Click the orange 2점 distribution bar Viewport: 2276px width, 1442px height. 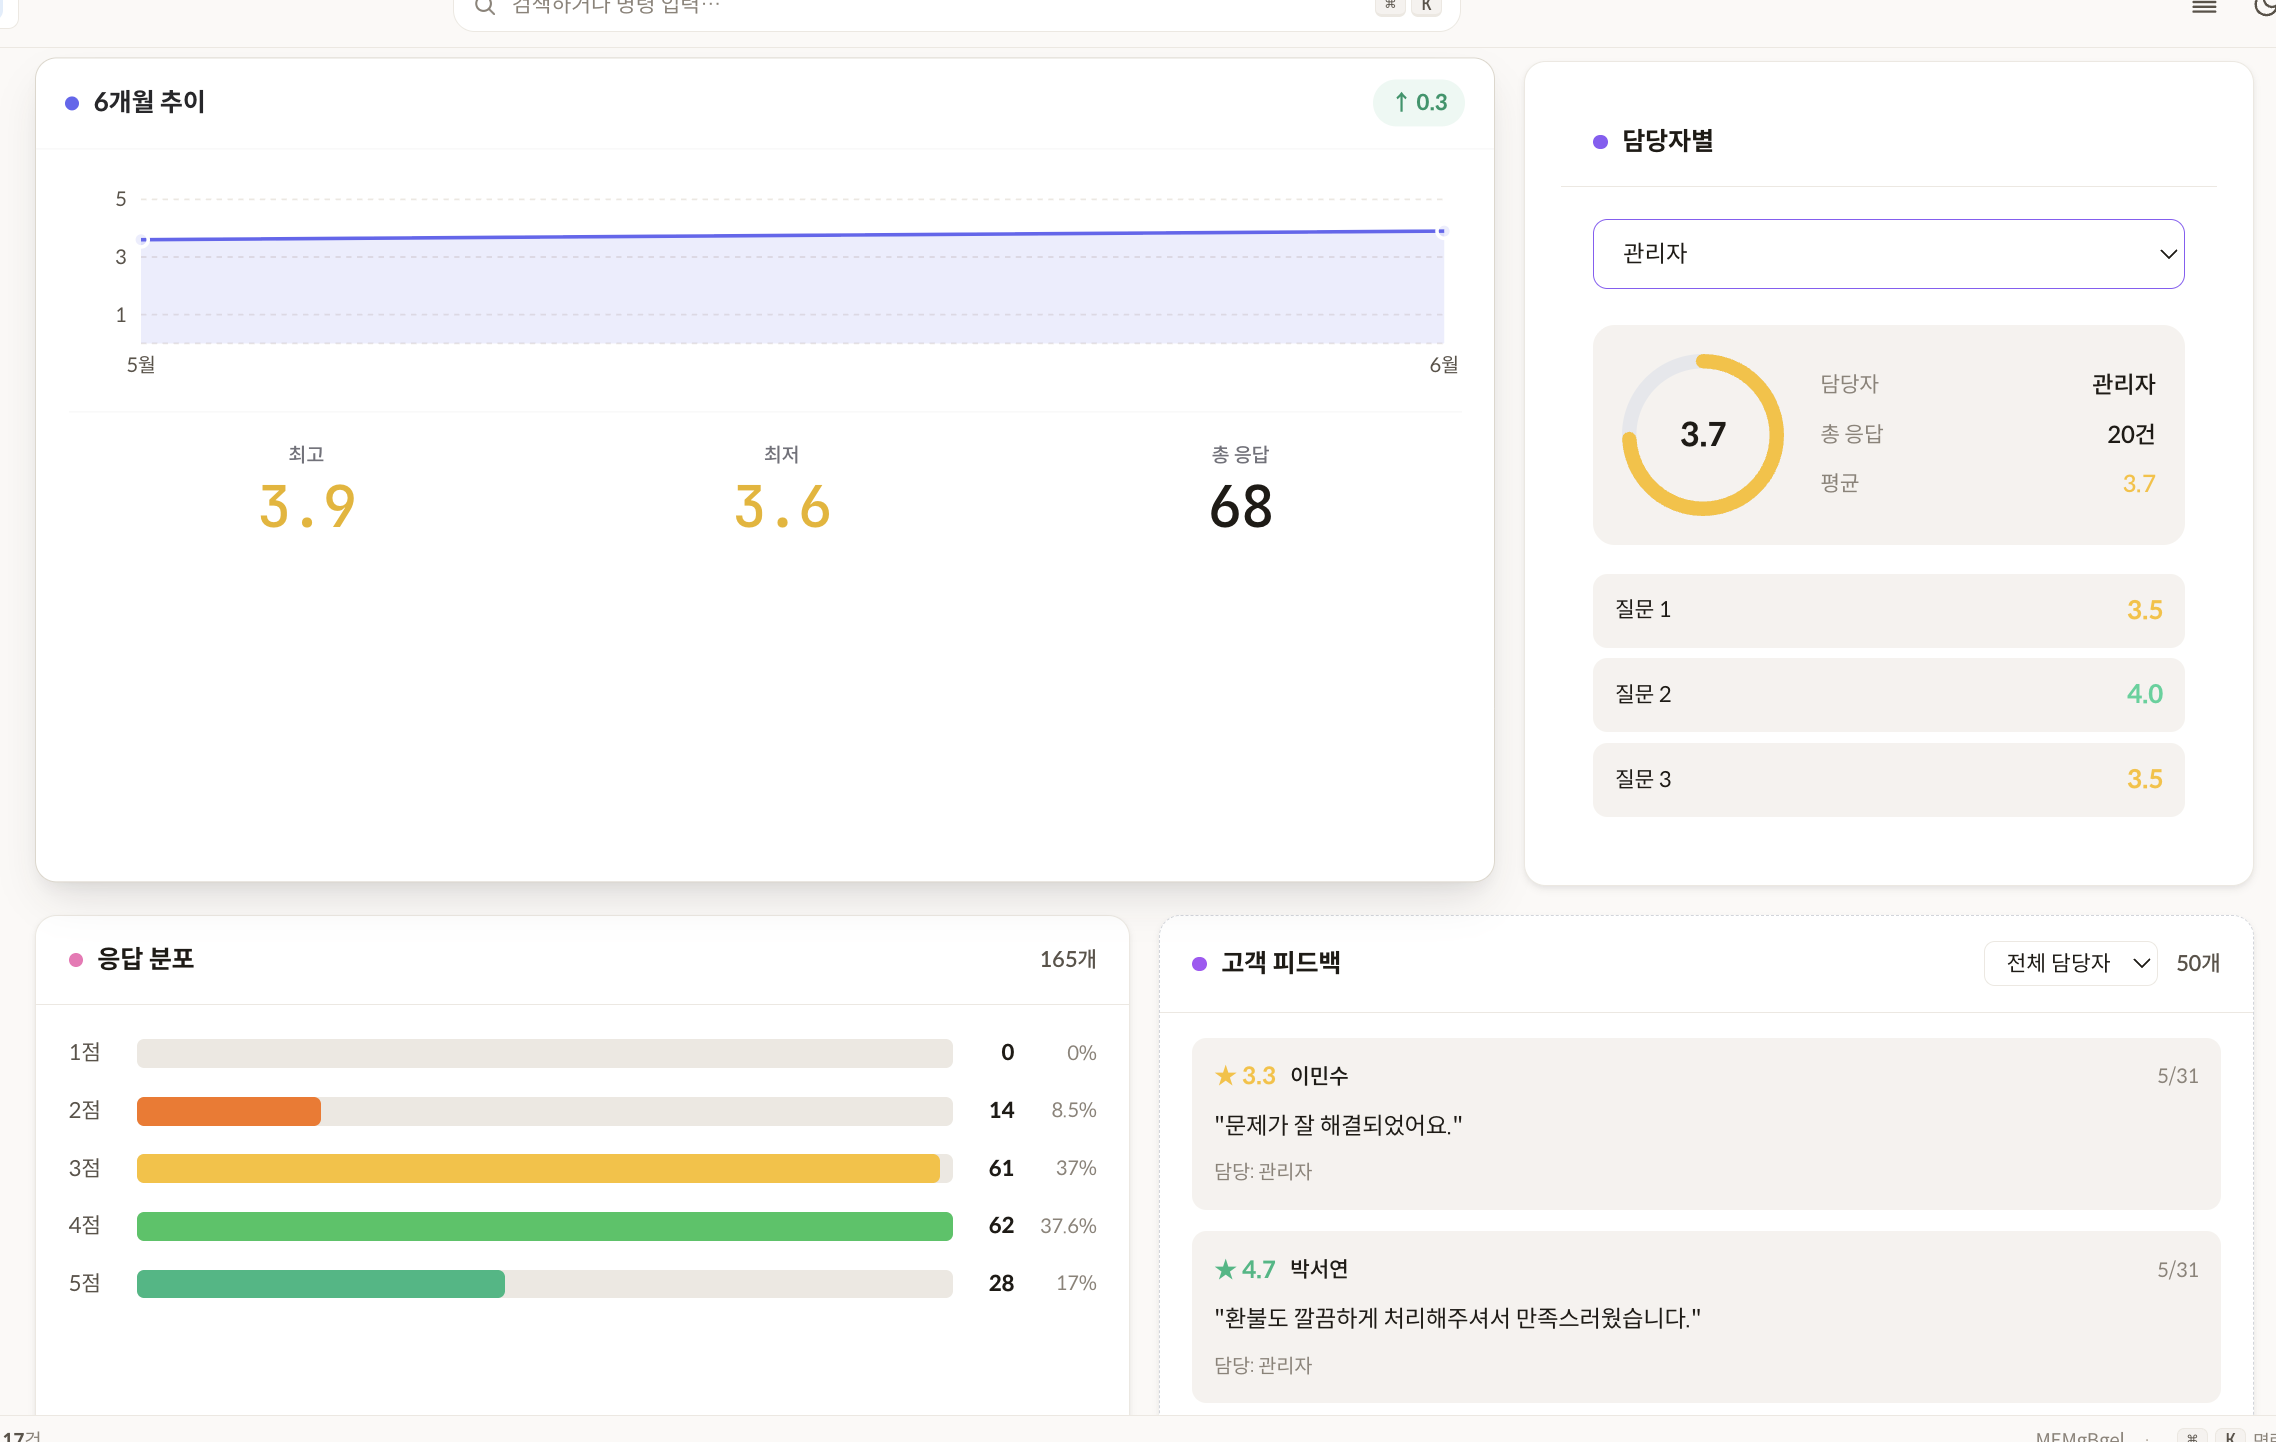229,1111
